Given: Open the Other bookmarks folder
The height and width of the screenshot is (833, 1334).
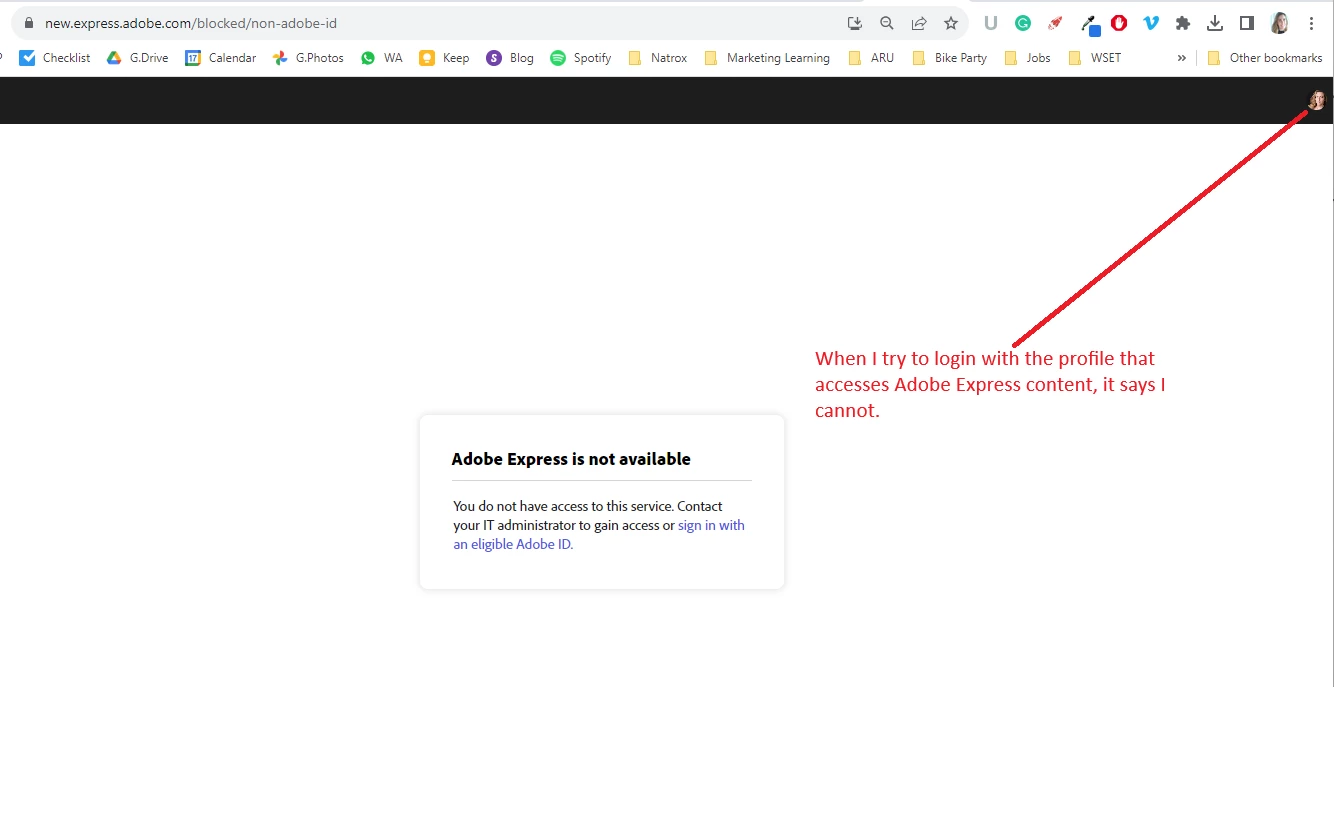Looking at the screenshot, I should [x=1265, y=58].
